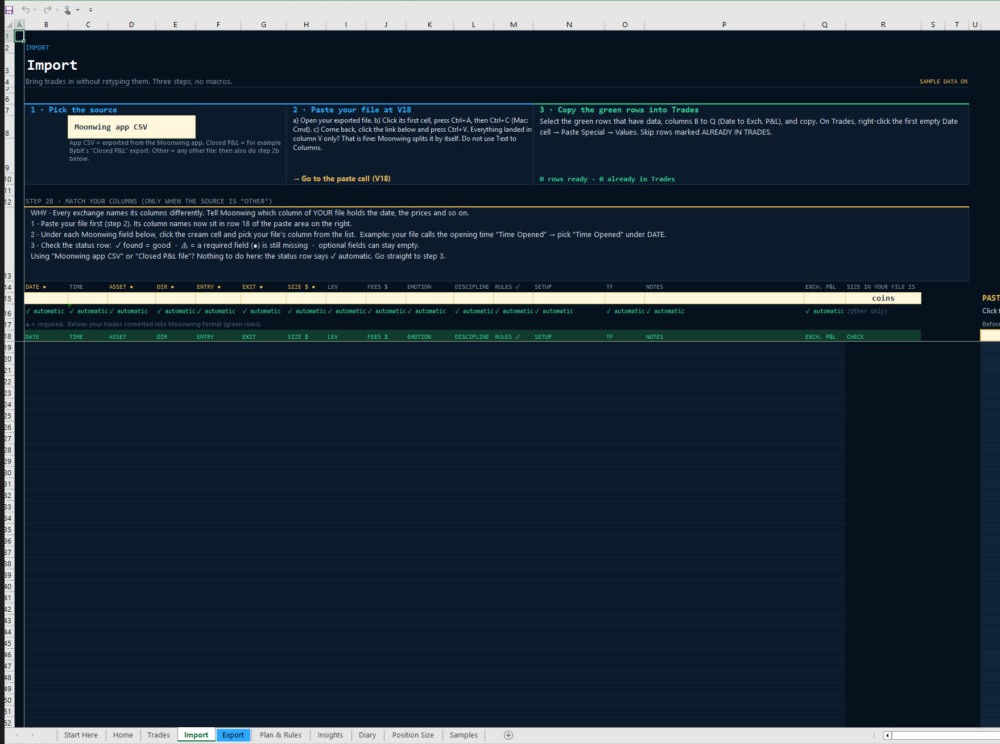Switch to the Start Here sheet tab
The width and height of the screenshot is (1000, 744).
(x=81, y=735)
